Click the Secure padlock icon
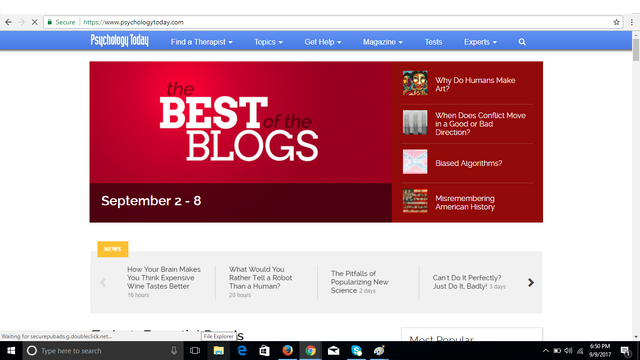 [x=49, y=22]
